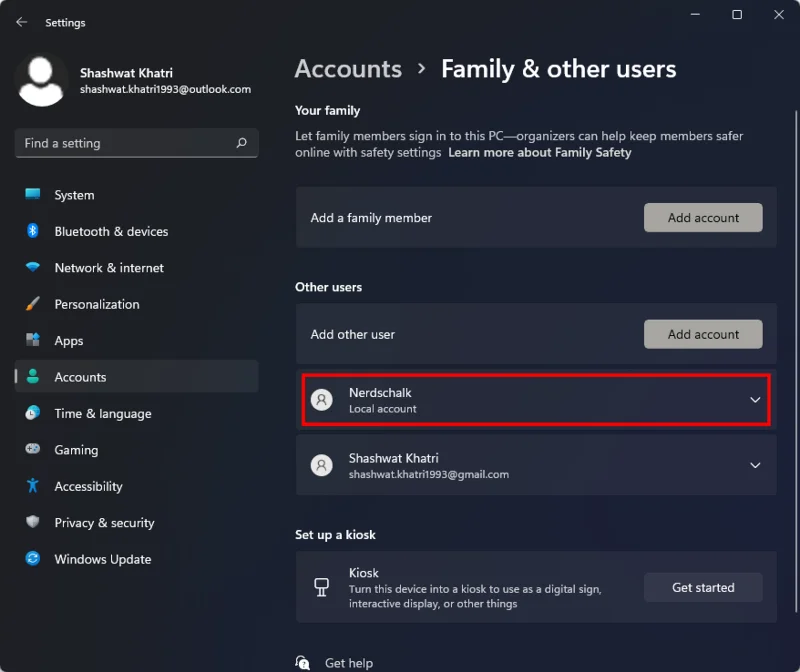Select the System sidebar icon
This screenshot has height=672, width=800.
pyautogui.click(x=31, y=195)
